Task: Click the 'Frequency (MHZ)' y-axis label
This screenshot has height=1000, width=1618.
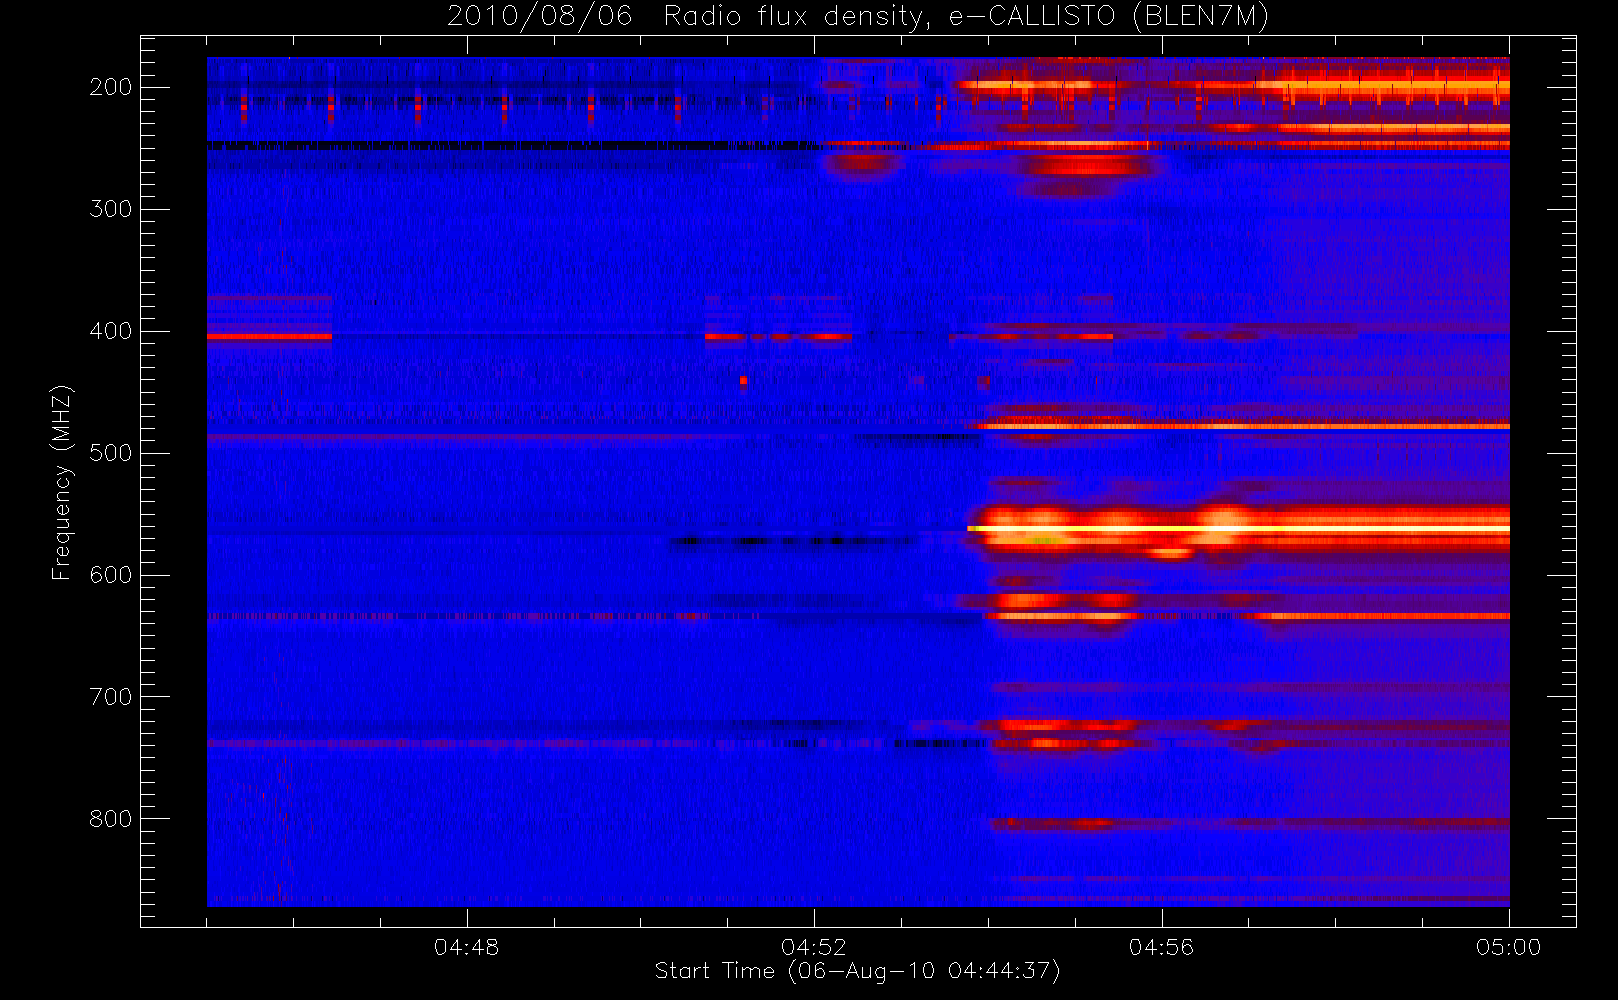Action: 62,482
